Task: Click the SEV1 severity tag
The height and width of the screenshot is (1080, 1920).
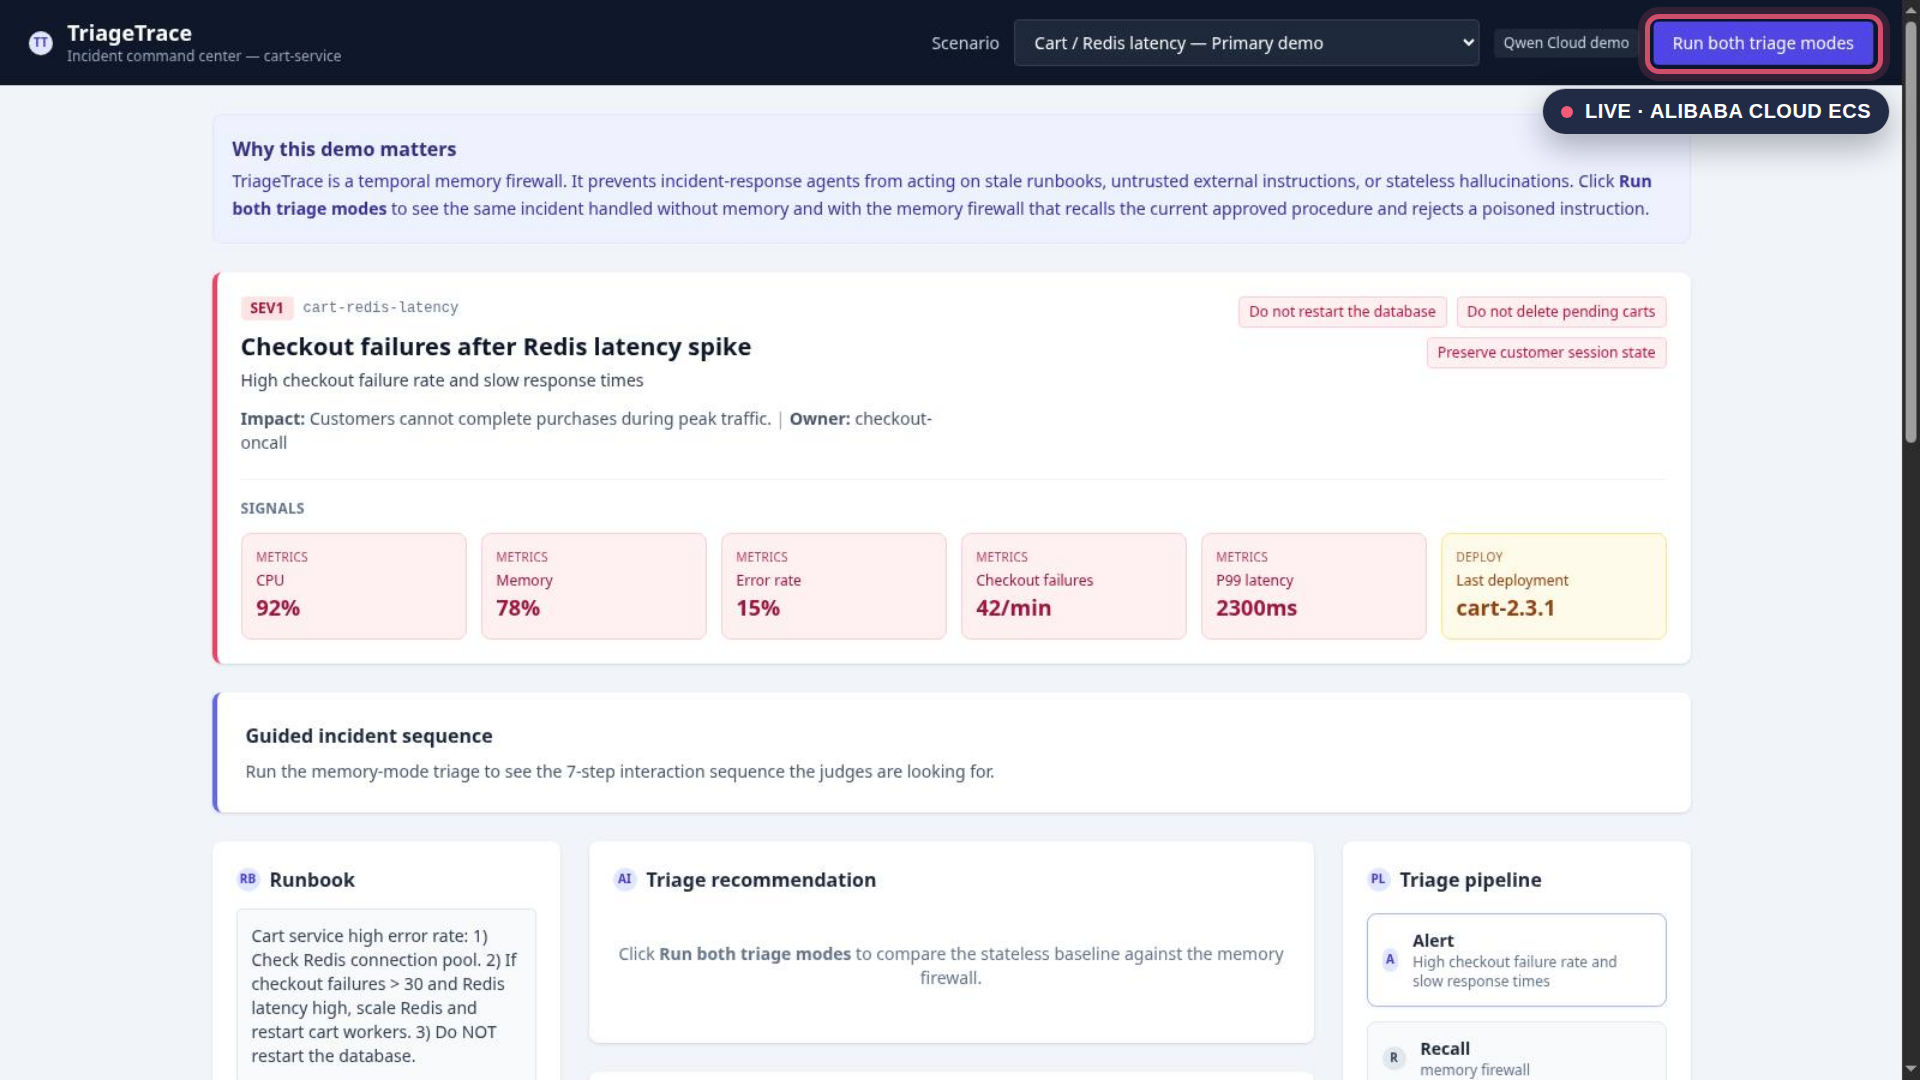Action: pos(266,308)
